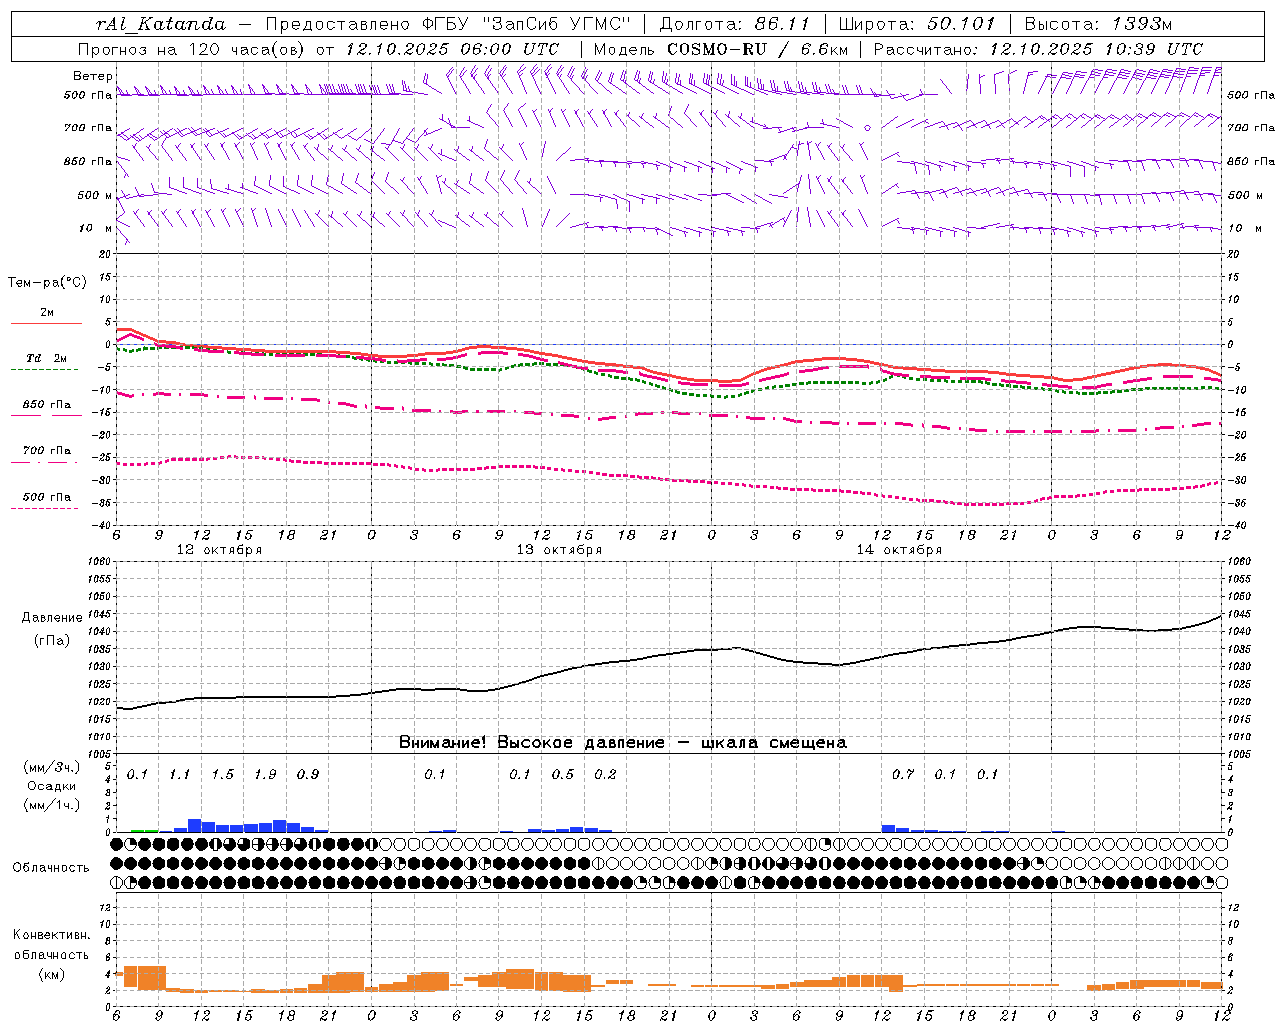
Task: Click the dotted line sample under '500 гПа' legend
Action: tap(45, 509)
